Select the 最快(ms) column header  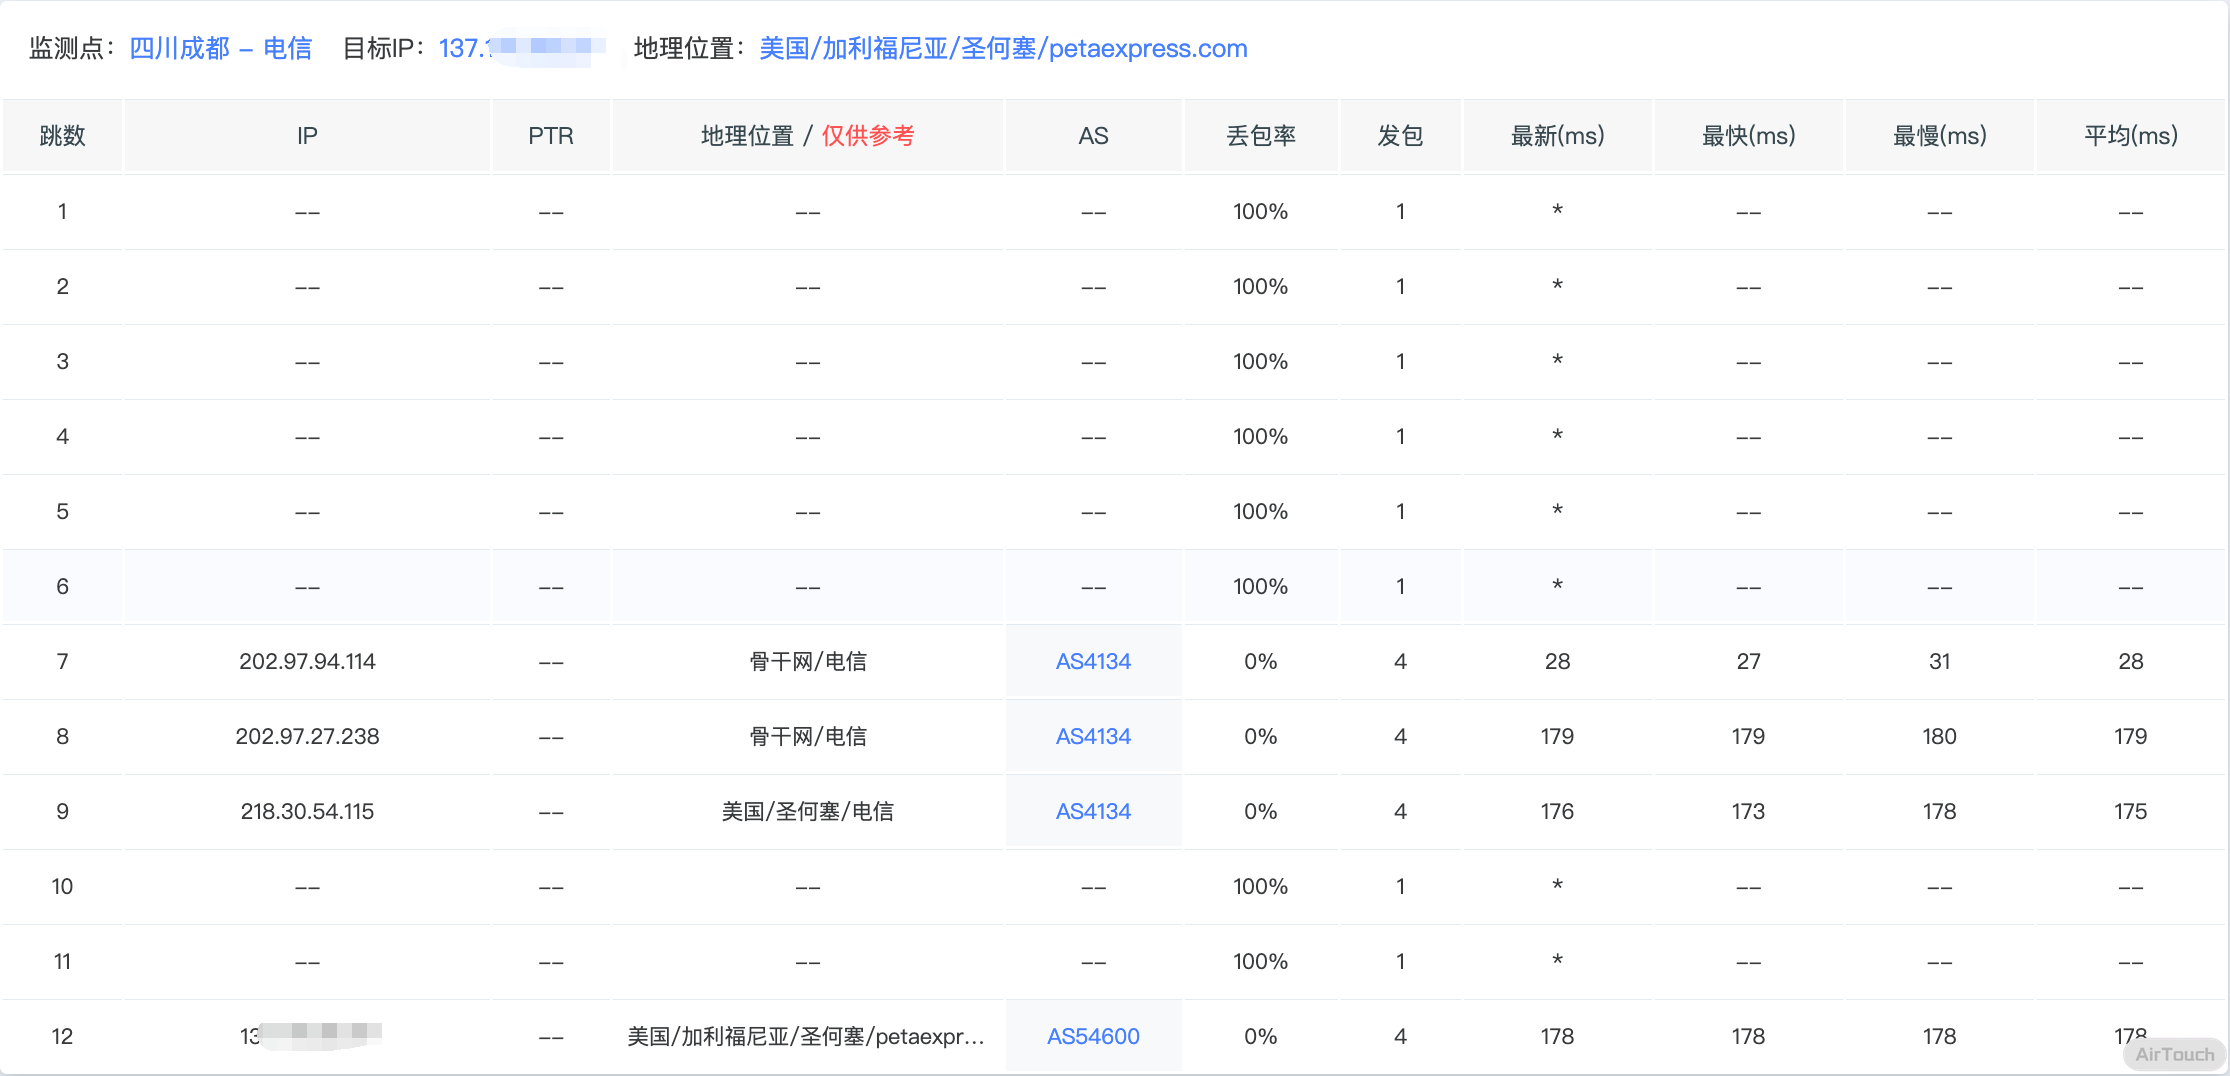pyautogui.click(x=1748, y=136)
